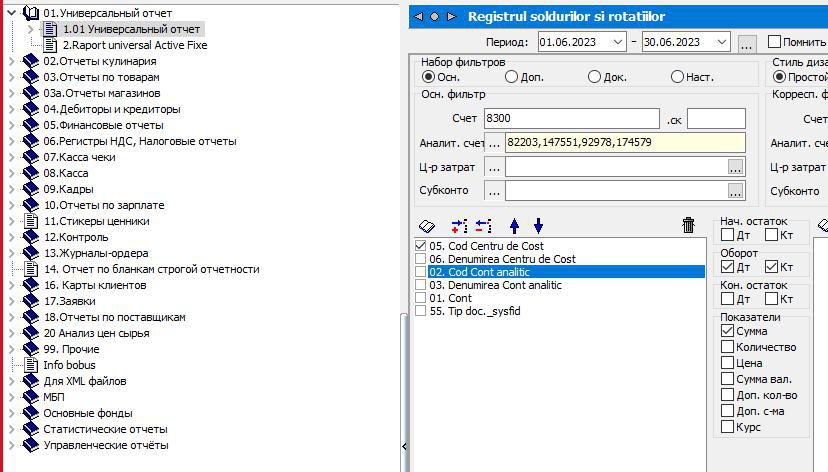
Task: Select the Доп. filter set radio button
Action: [511, 77]
